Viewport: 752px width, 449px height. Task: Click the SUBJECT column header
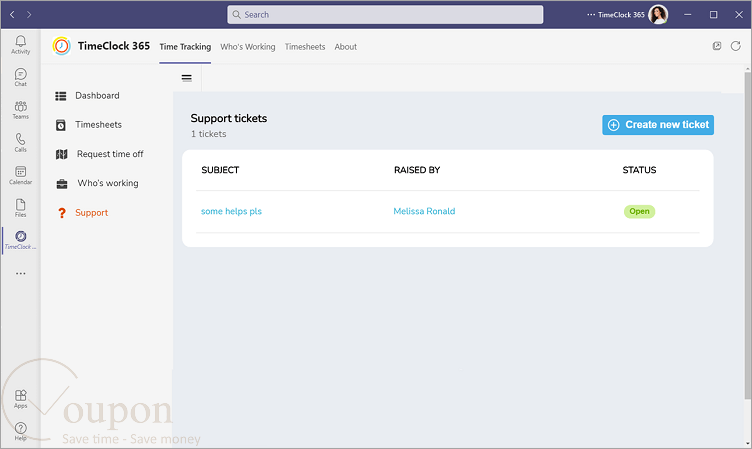(220, 170)
